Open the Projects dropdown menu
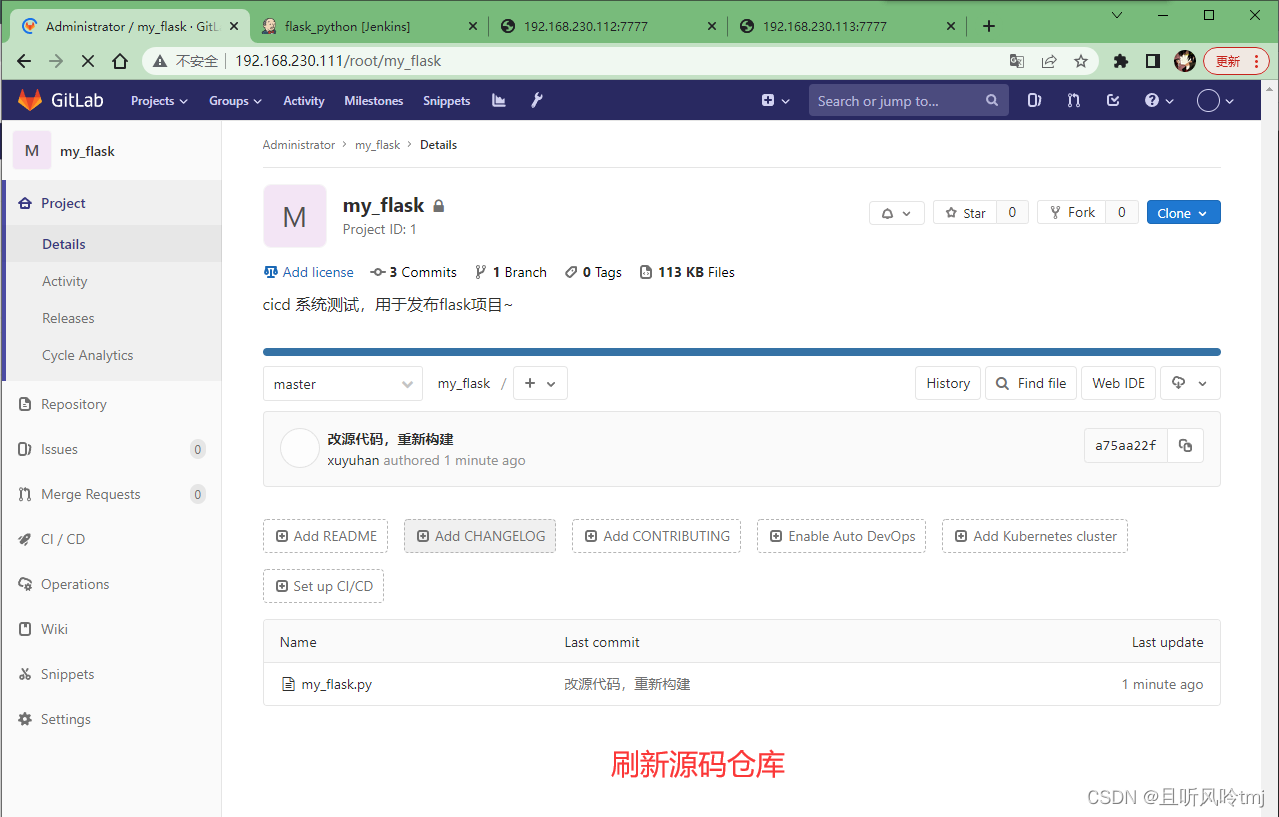 pyautogui.click(x=159, y=100)
